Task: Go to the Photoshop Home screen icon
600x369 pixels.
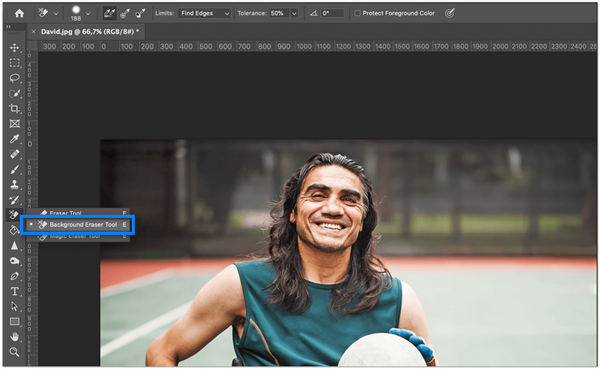Action: pos(19,13)
